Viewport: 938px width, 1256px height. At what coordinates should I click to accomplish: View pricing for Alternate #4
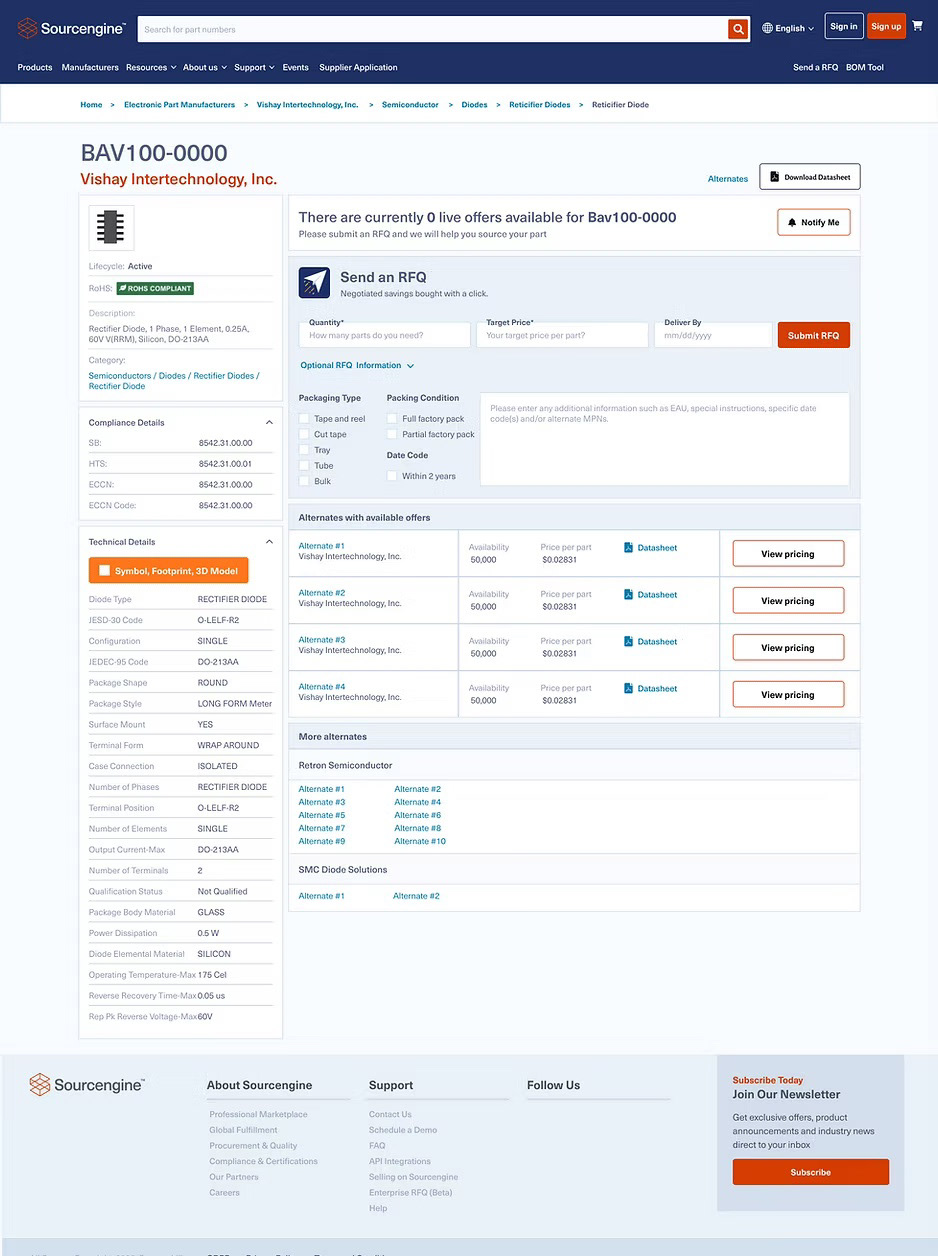click(x=788, y=694)
